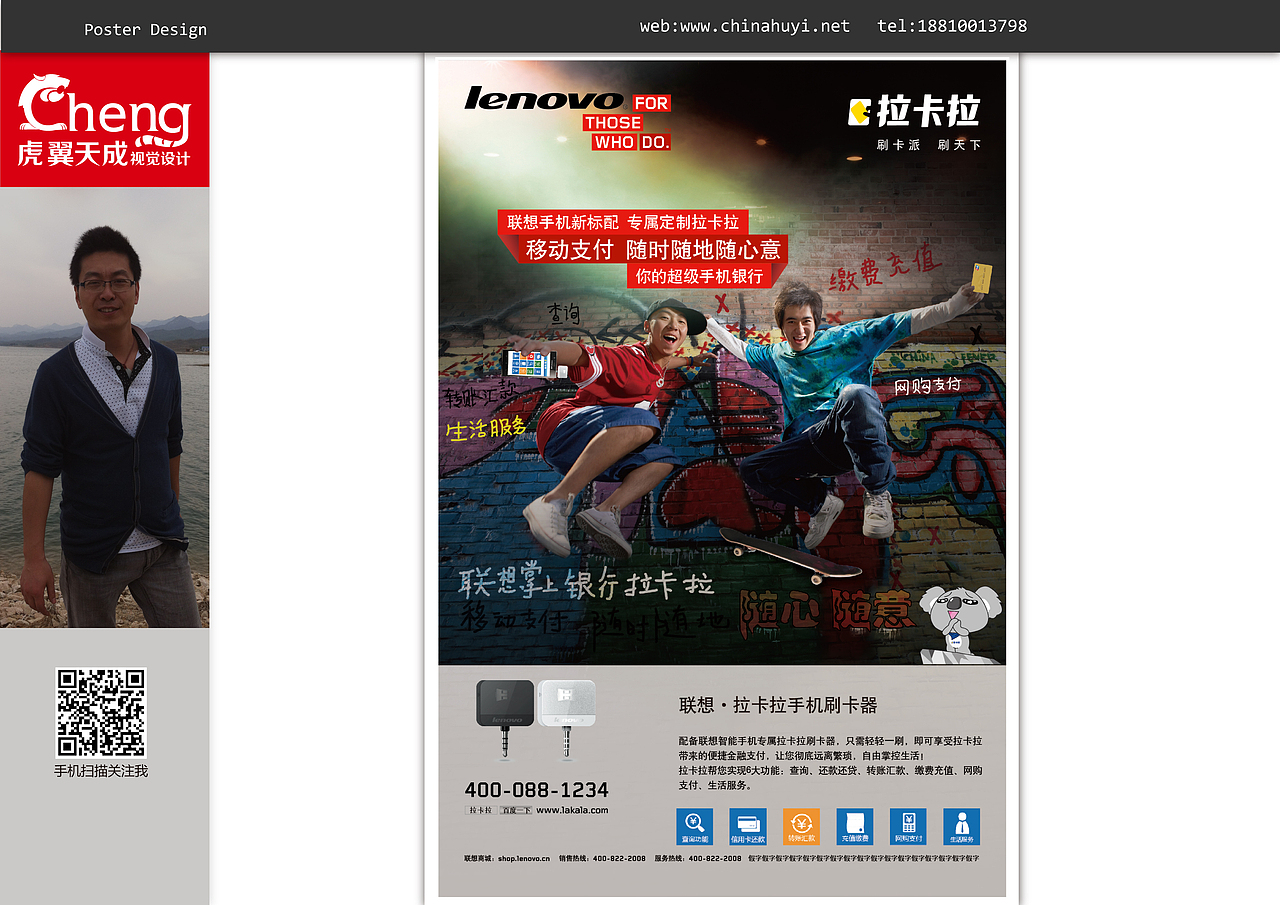Click the 联想·拉卡拉手机刷卡器 heading
The width and height of the screenshot is (1280, 905).
(x=778, y=705)
